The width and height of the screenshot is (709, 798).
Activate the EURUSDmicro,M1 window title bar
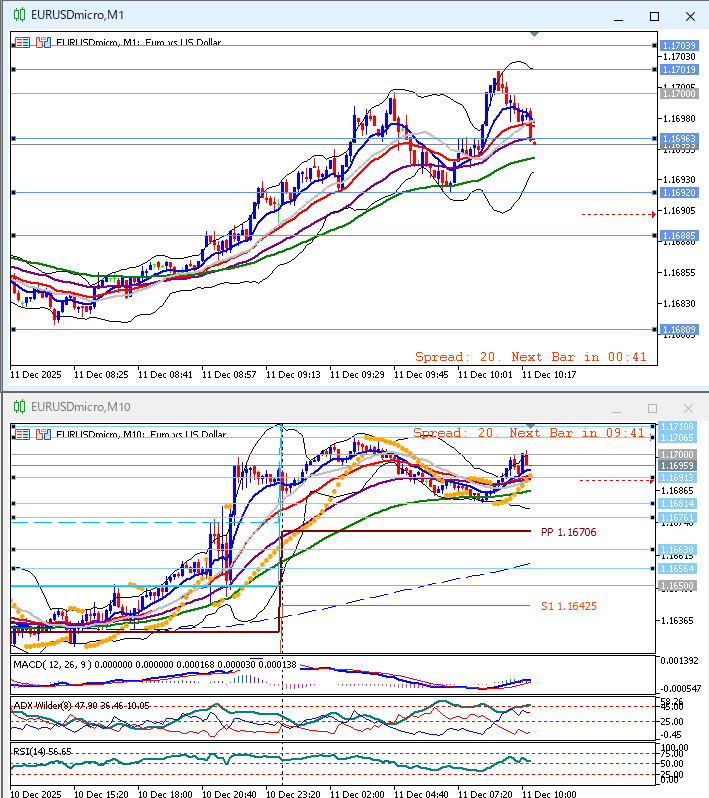pyautogui.click(x=300, y=16)
